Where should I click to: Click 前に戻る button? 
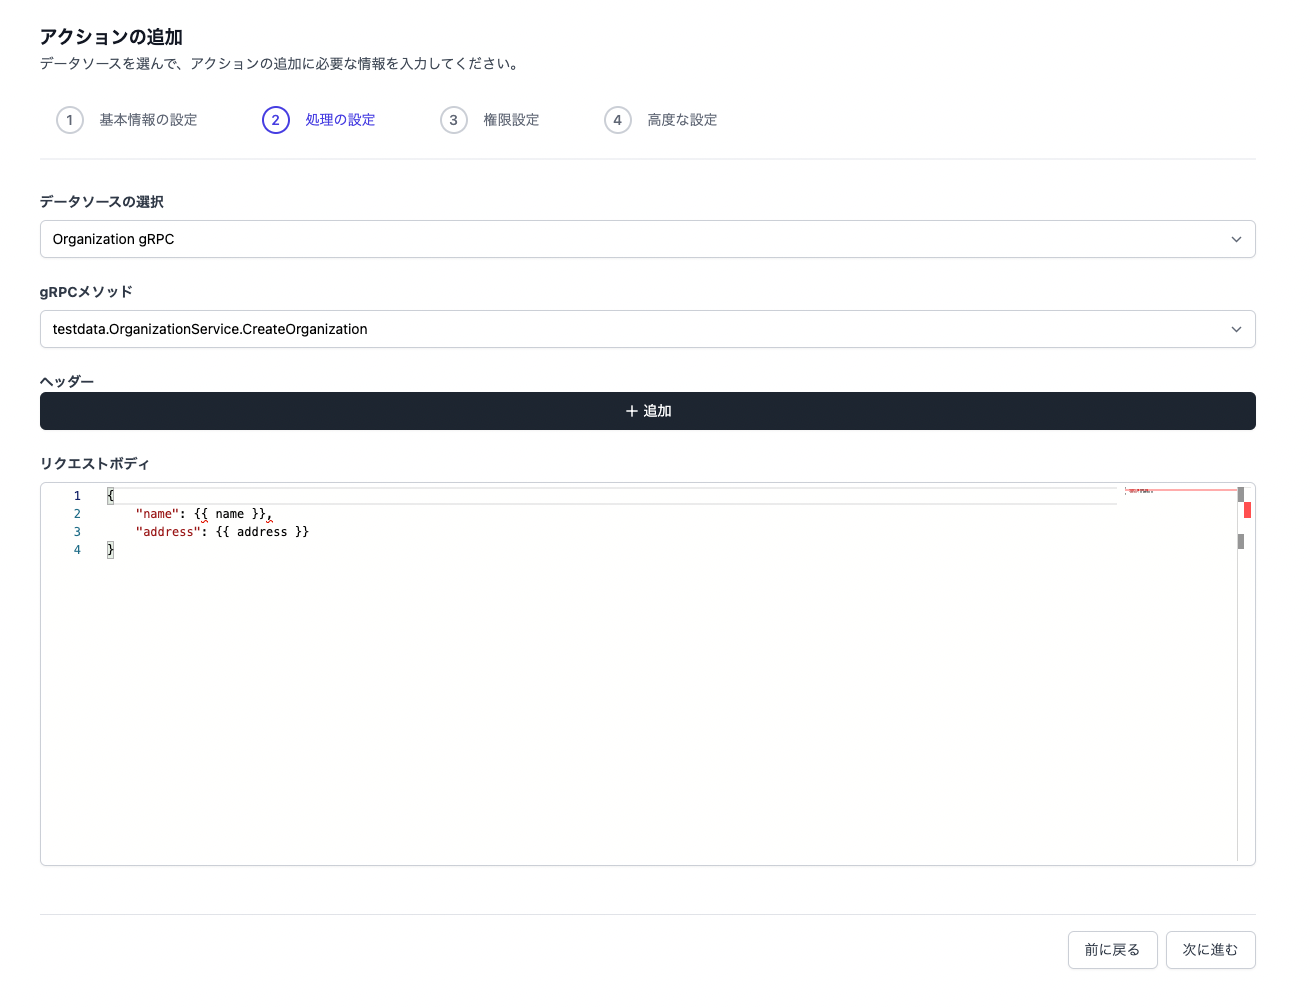tap(1112, 950)
